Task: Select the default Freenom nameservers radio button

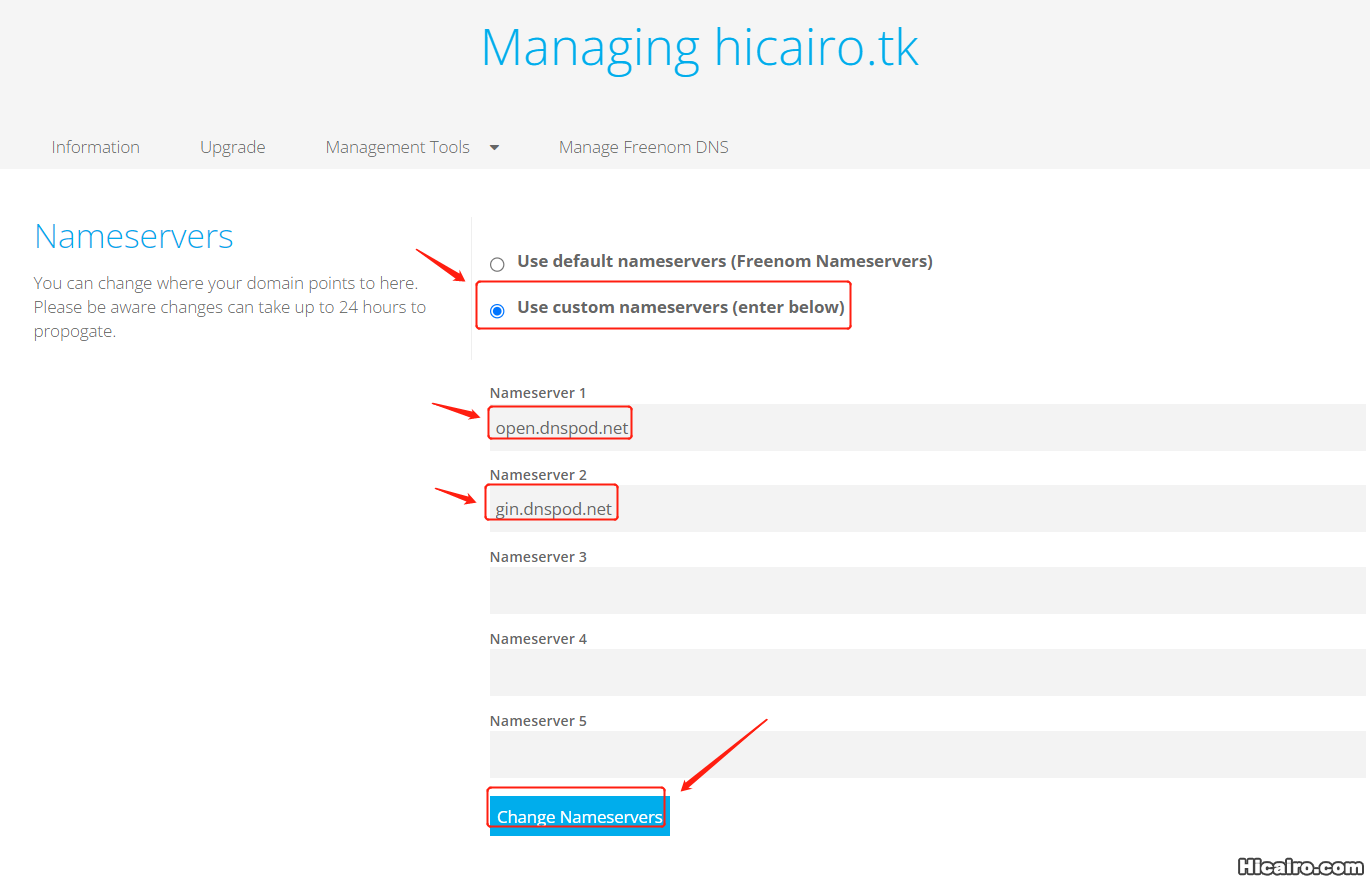Action: [x=497, y=265]
